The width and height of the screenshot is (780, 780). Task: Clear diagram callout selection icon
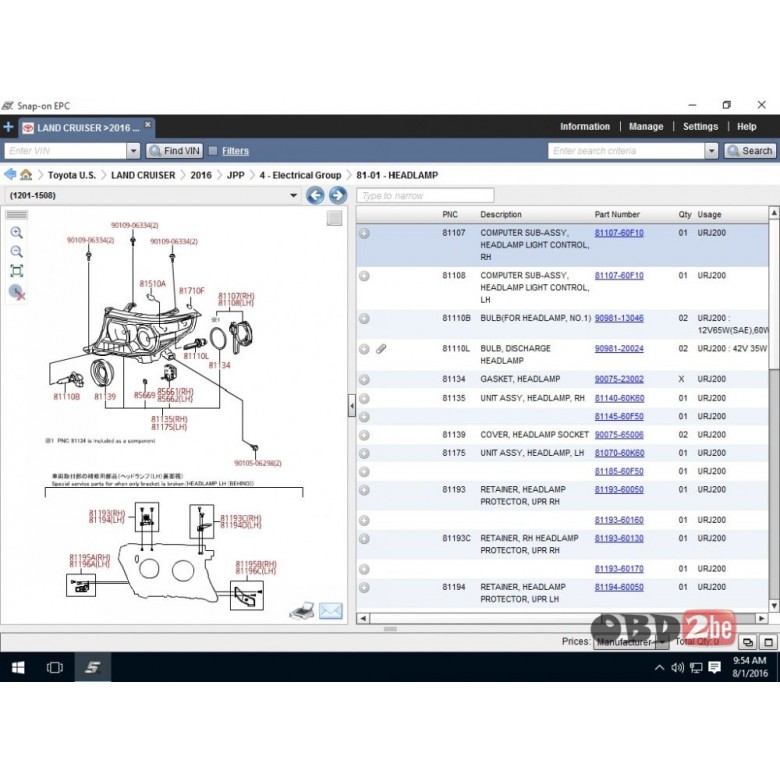tap(17, 292)
